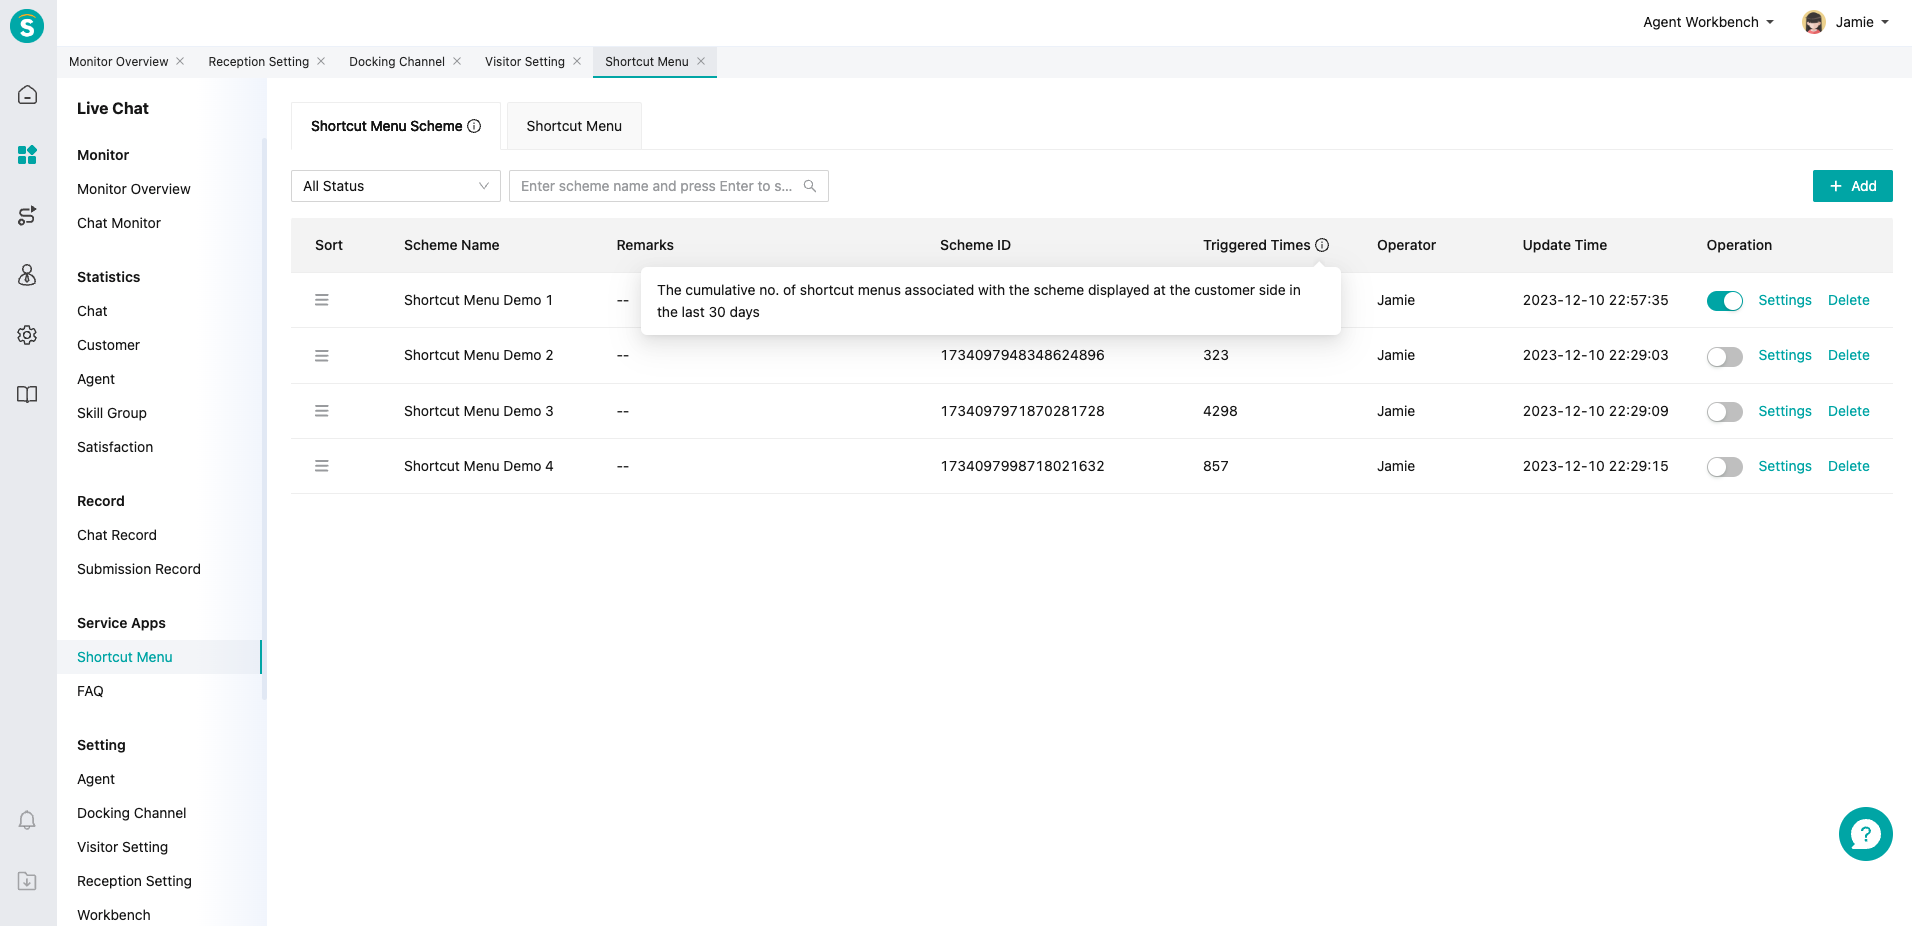Click the info icon beside Triggered Times

coord(1322,245)
